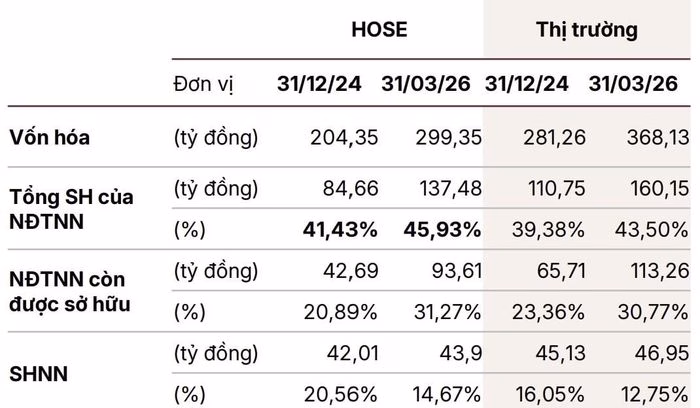Select the 43,9 SHNN value
This screenshot has height=408, width=700.
point(461,354)
